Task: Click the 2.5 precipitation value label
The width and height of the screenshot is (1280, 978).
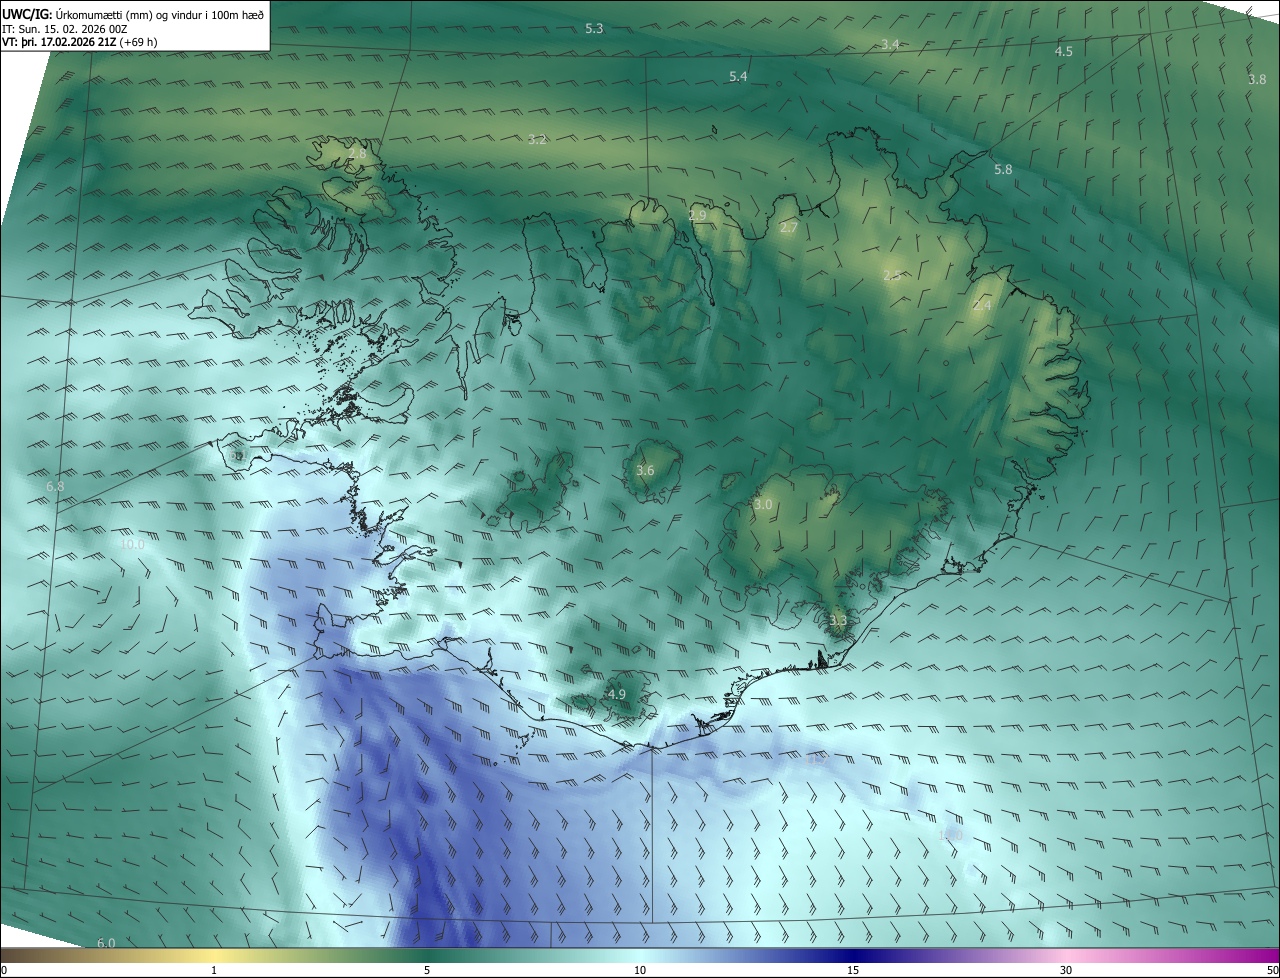Action: [892, 275]
